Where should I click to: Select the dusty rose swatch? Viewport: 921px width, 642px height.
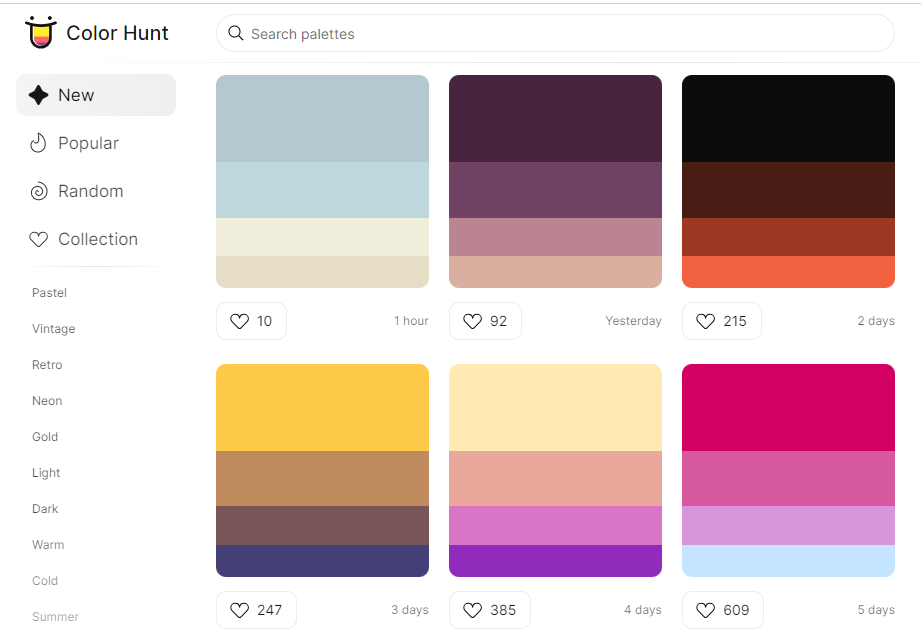[x=555, y=237]
